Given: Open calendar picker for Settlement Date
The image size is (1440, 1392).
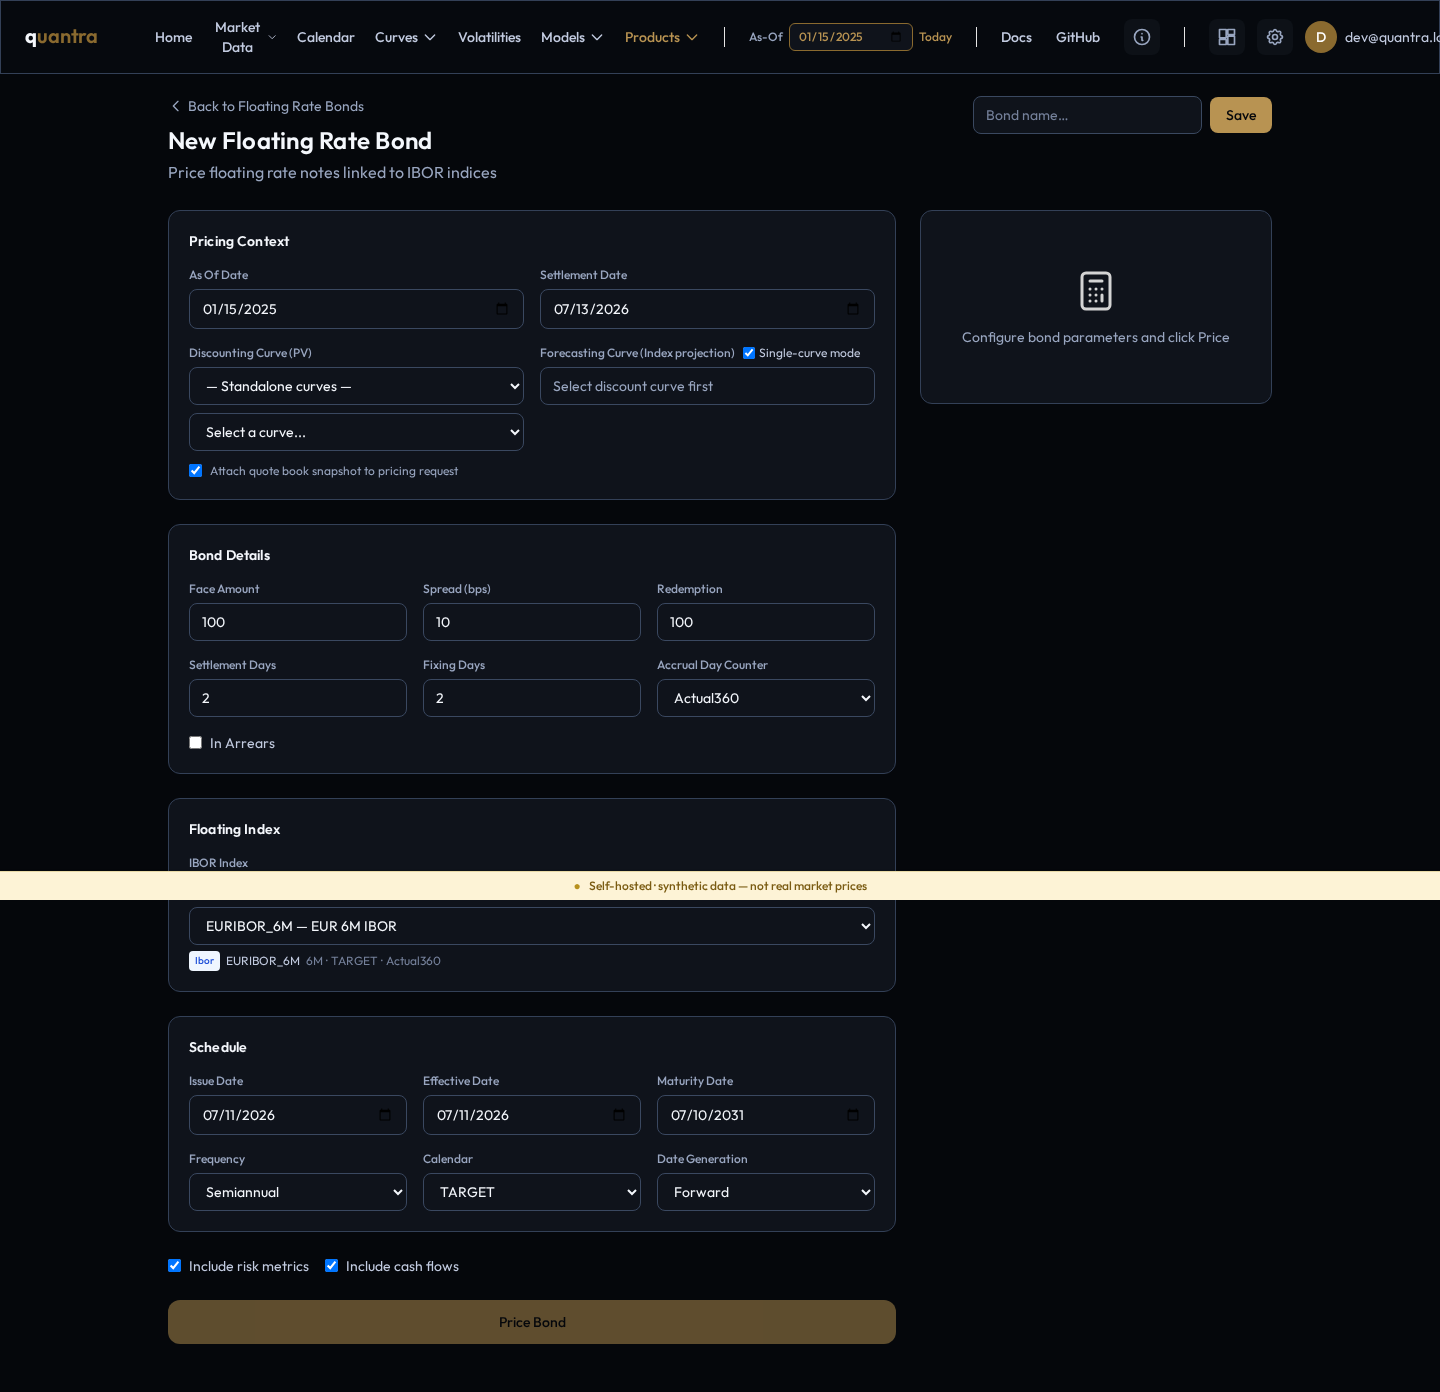Looking at the screenshot, I should (x=853, y=309).
